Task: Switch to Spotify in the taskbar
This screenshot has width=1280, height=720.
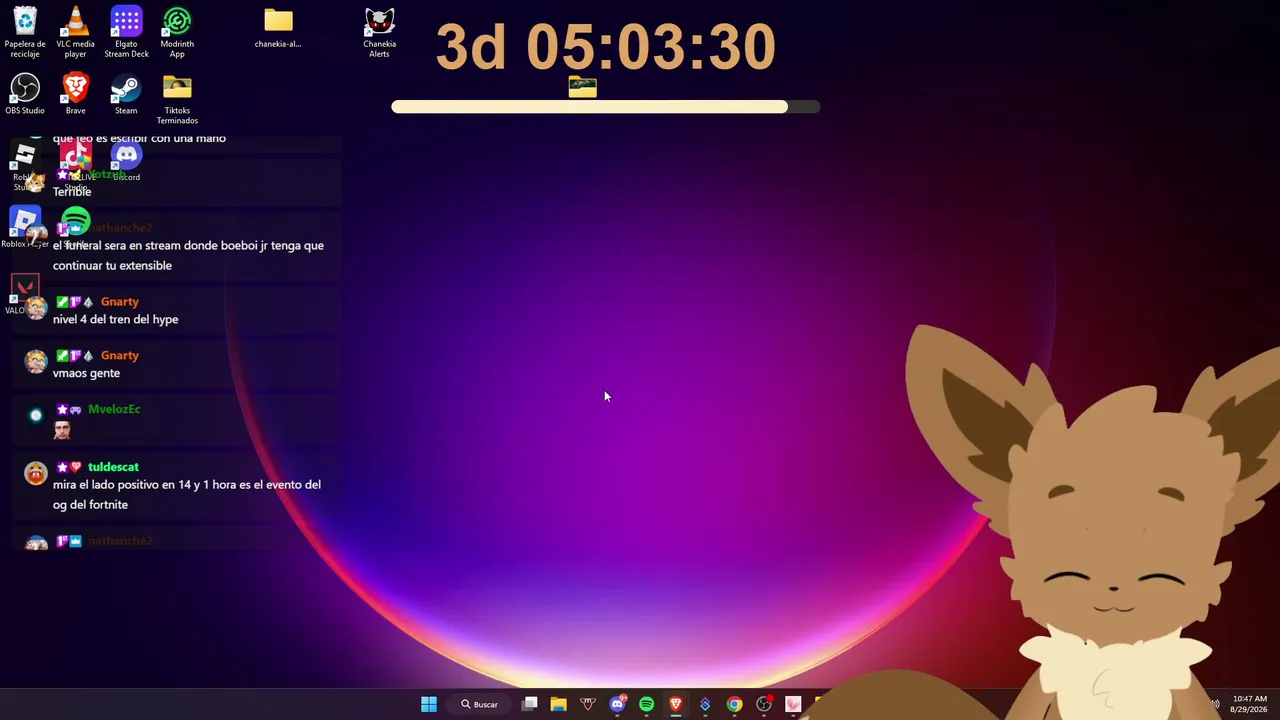Action: 646,704
